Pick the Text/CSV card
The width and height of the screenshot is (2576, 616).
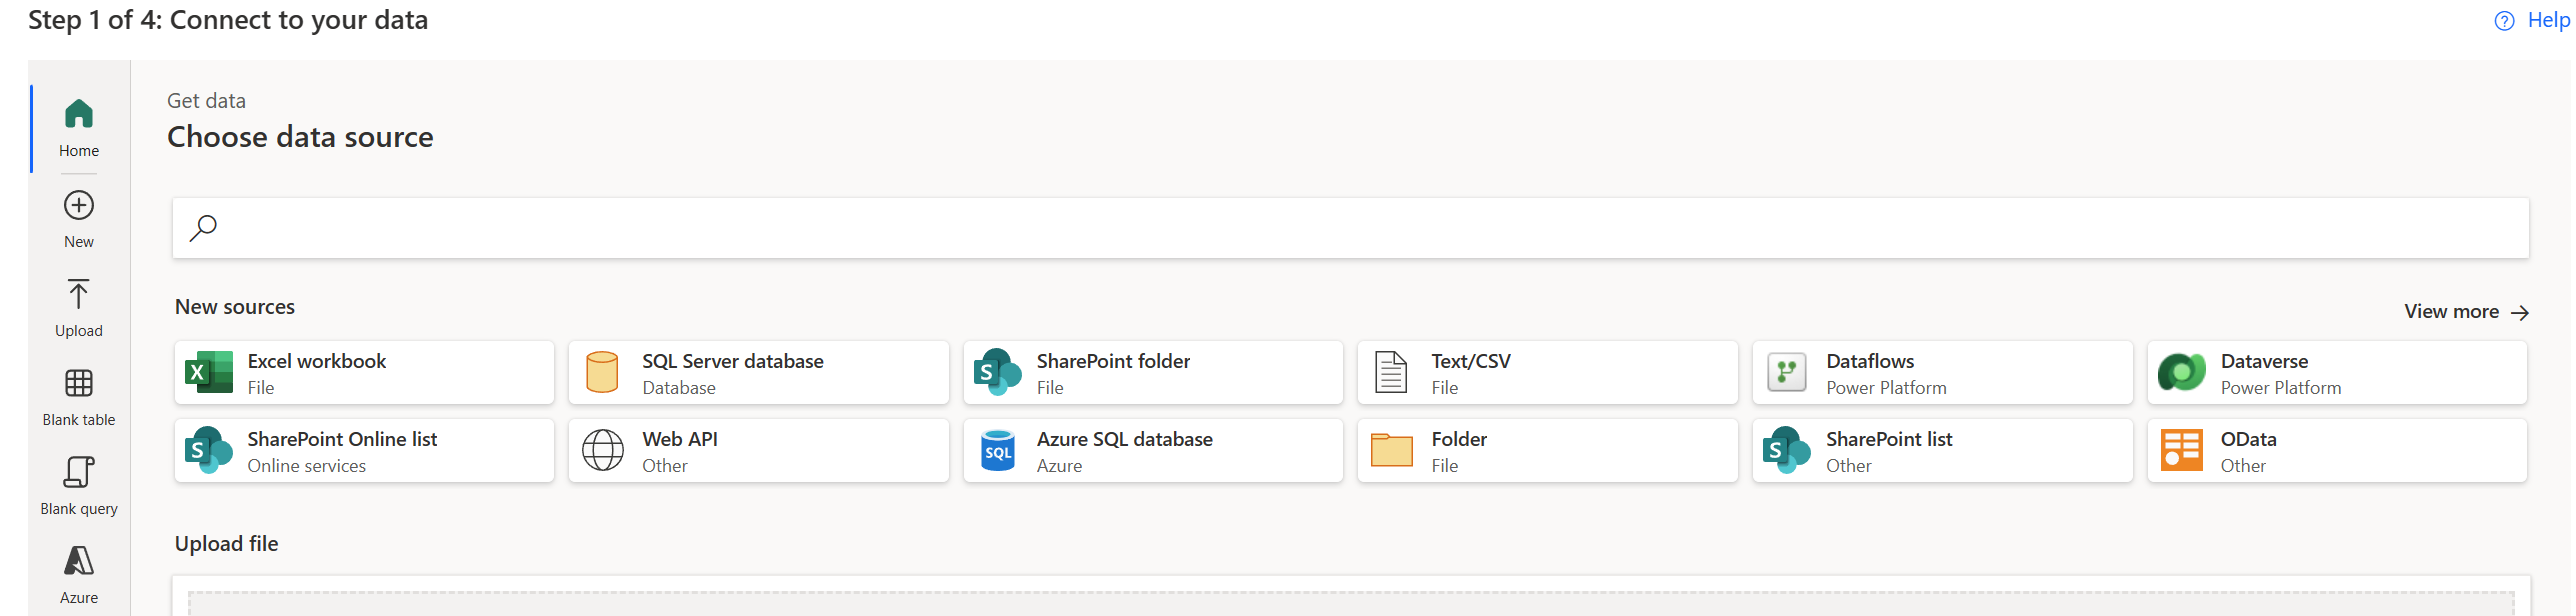pos(1548,373)
